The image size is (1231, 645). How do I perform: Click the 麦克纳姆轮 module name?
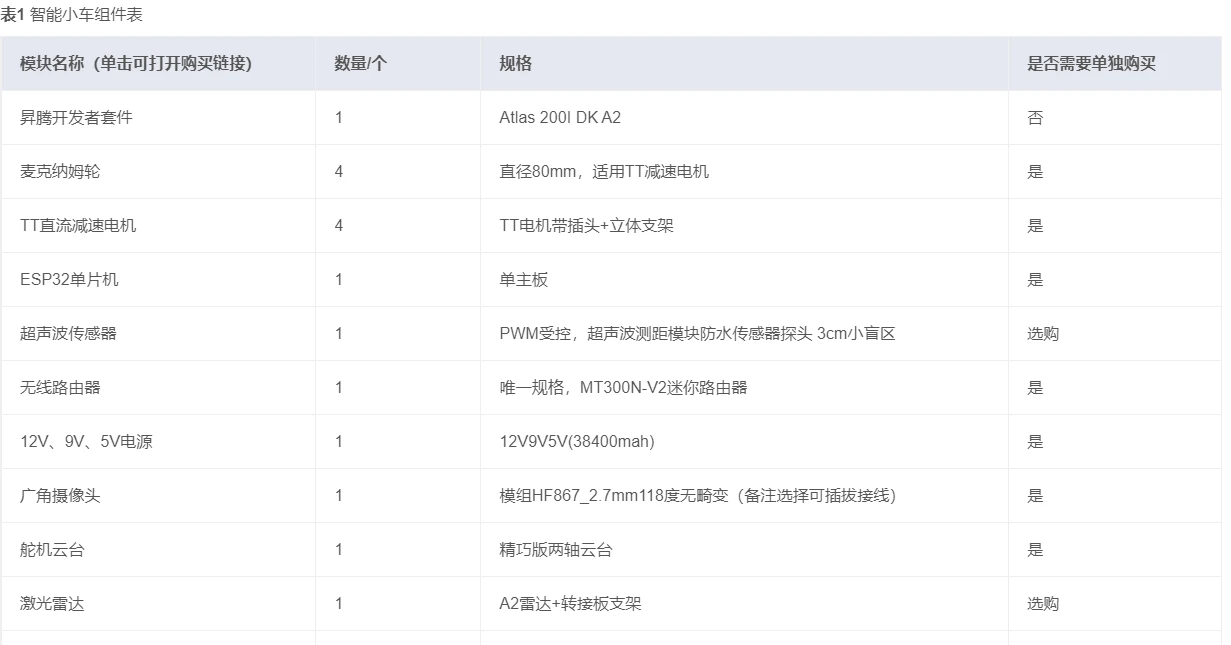[x=60, y=172]
